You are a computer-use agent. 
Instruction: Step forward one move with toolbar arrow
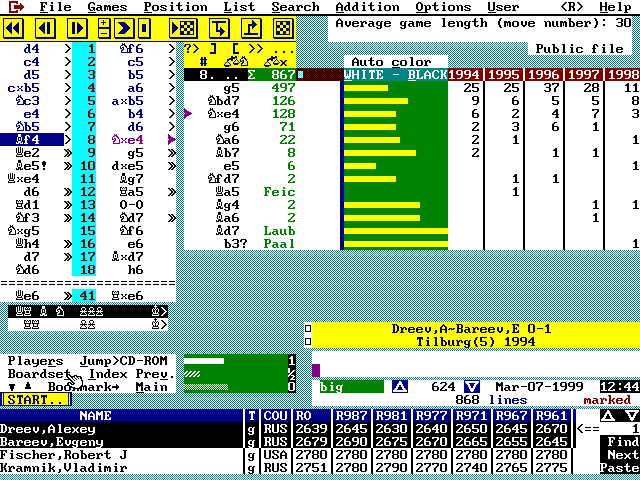click(x=79, y=28)
